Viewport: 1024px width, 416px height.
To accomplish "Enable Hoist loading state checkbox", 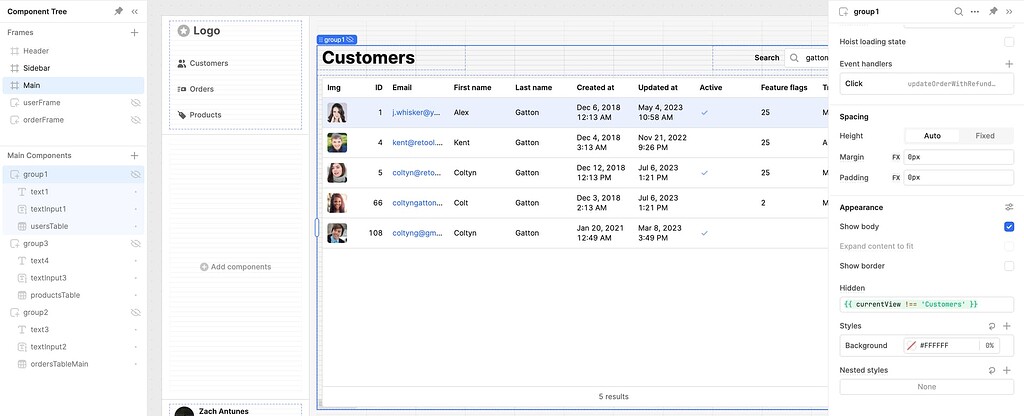I will coord(1009,42).
